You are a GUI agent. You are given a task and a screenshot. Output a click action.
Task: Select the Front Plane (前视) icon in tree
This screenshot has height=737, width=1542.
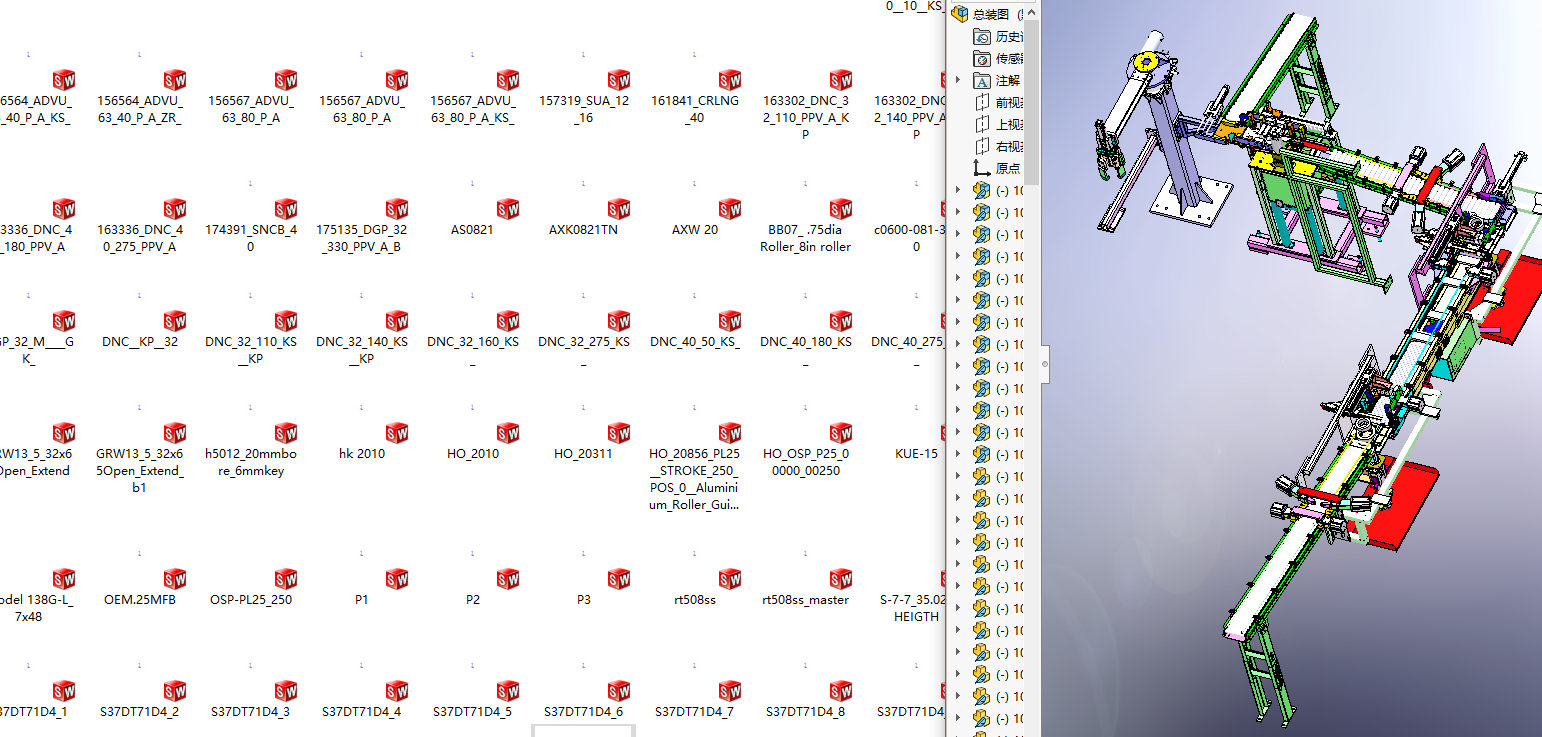pos(982,103)
